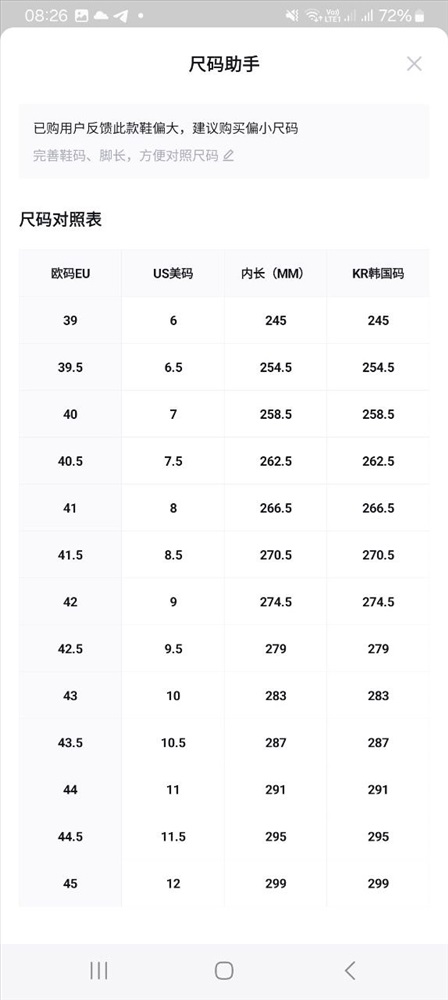The height and width of the screenshot is (1000, 448).
Task: Tap the US size 10.5 cell
Action: coord(173,742)
